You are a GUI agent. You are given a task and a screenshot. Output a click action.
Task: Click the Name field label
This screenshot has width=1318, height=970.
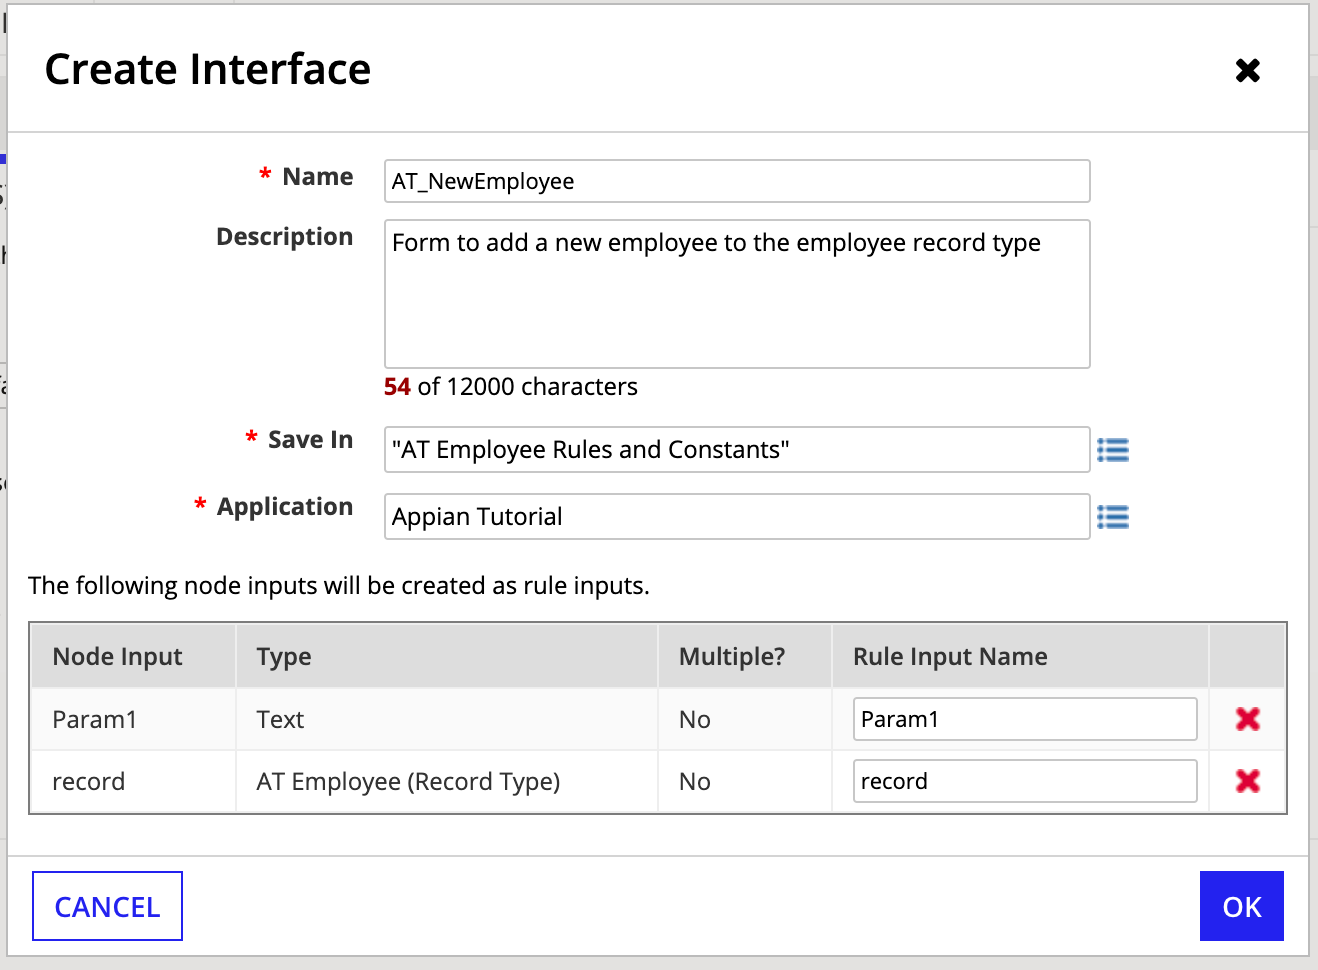tap(318, 177)
